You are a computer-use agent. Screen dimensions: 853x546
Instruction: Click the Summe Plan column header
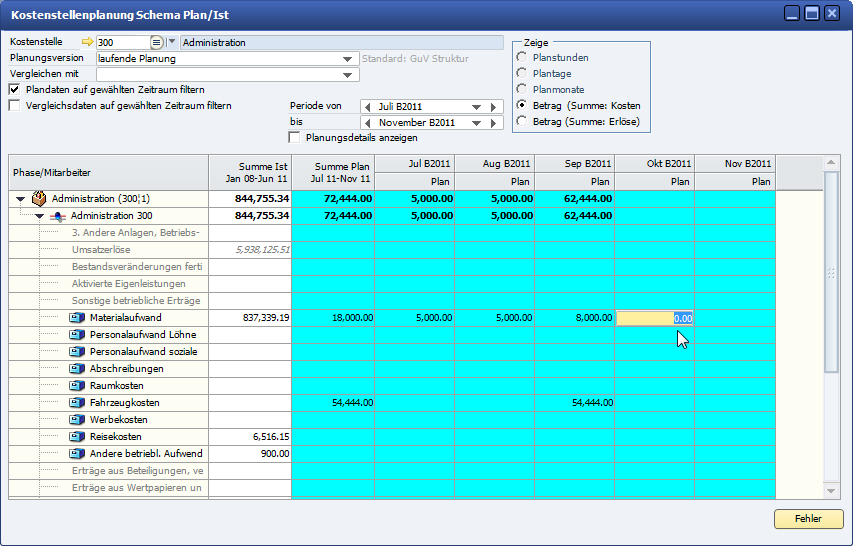point(333,172)
